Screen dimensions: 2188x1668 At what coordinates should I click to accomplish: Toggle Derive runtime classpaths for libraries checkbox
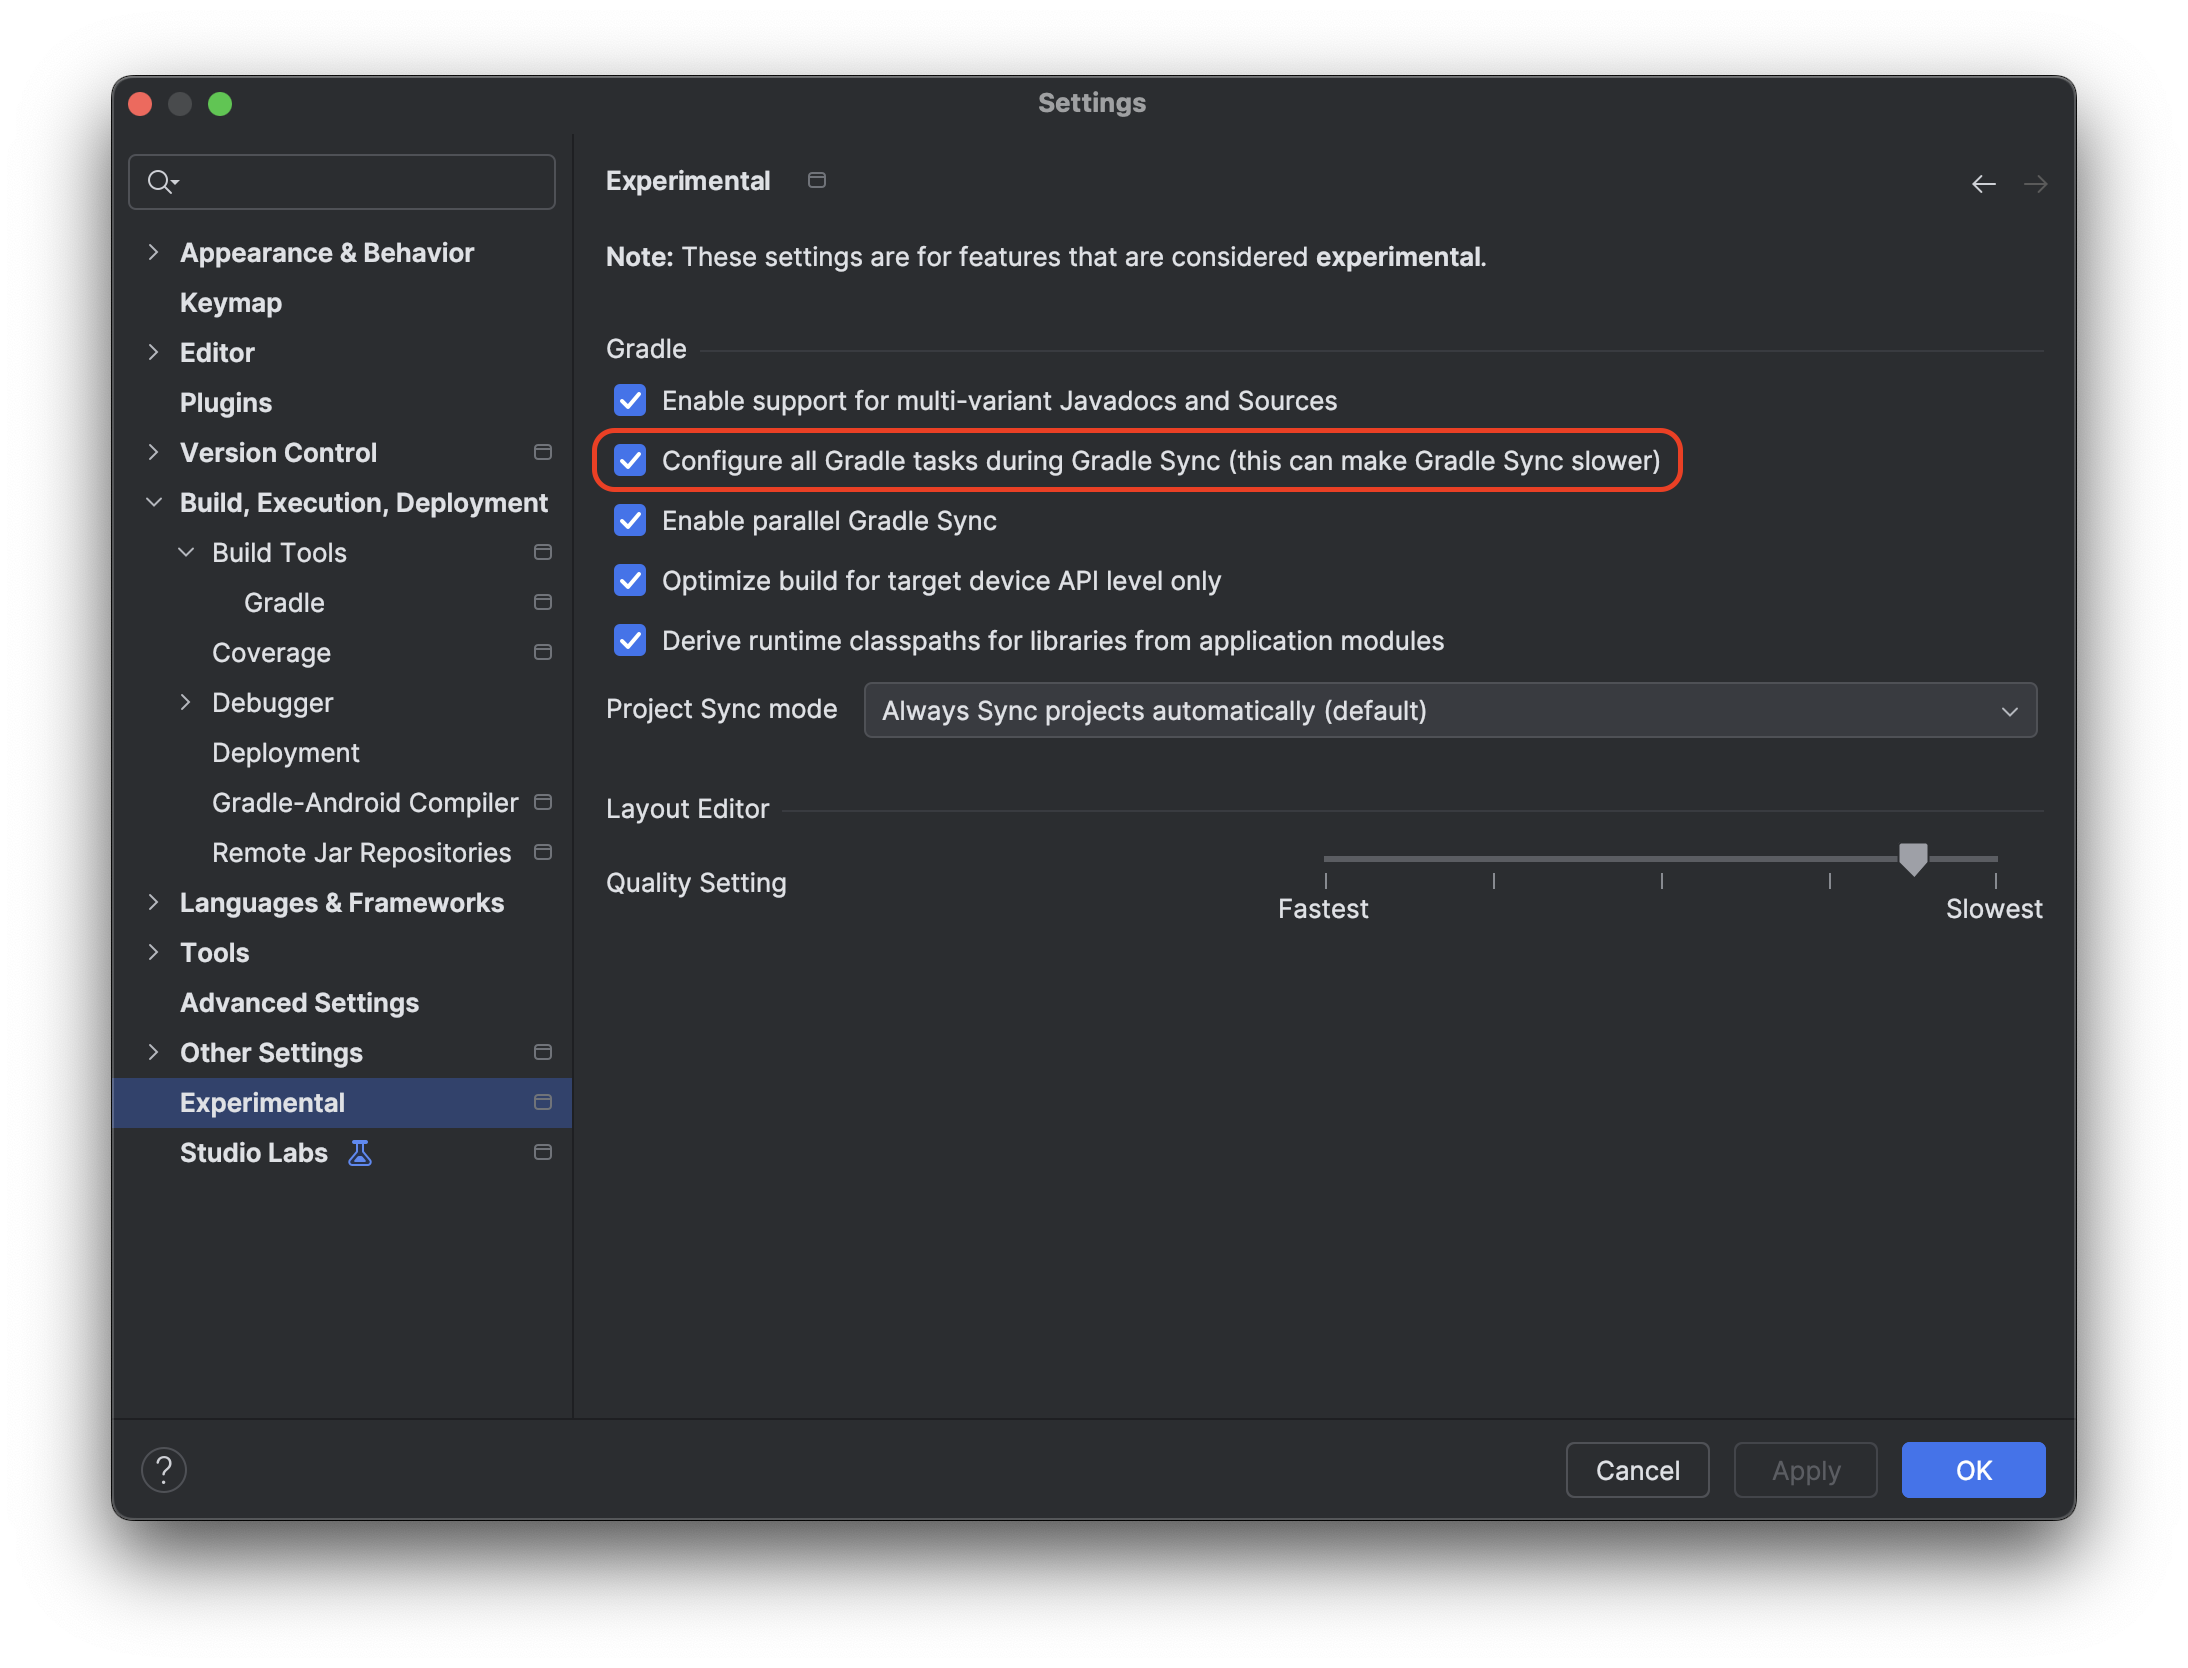tap(630, 641)
